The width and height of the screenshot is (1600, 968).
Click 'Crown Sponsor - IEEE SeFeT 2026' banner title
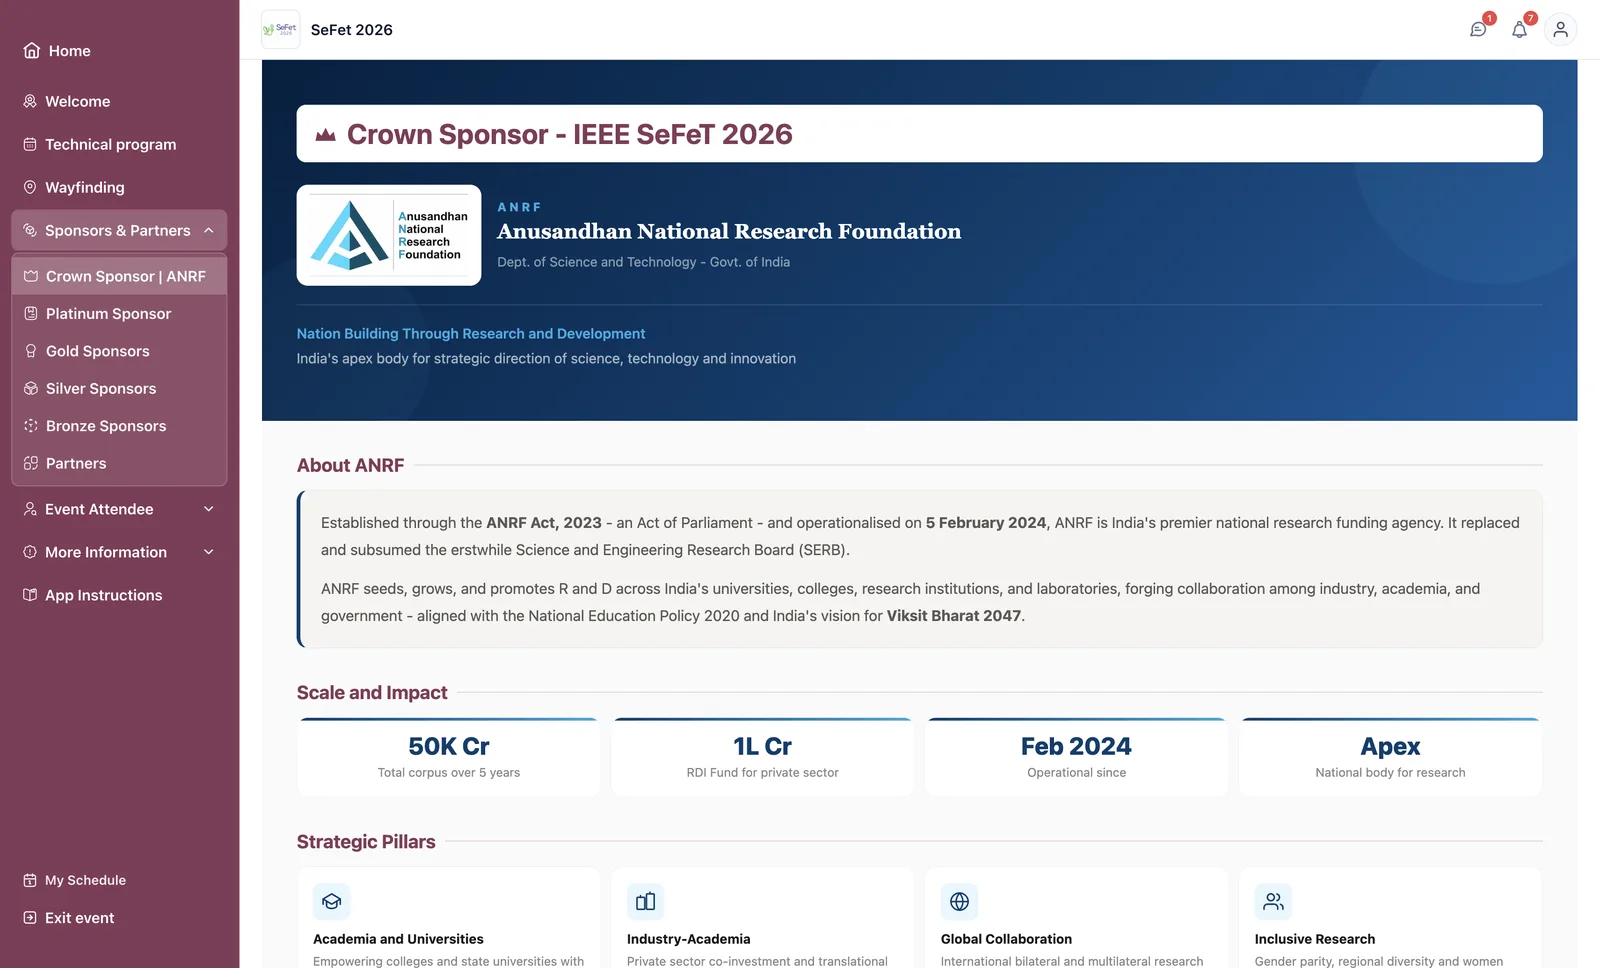pos(570,135)
